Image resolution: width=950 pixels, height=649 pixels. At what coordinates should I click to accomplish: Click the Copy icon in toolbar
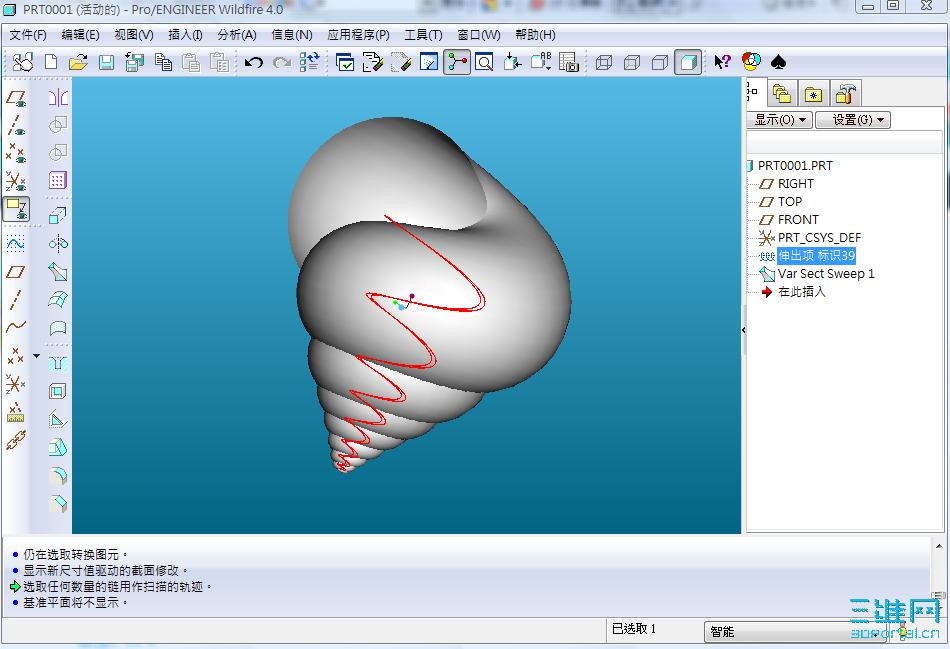pos(163,62)
